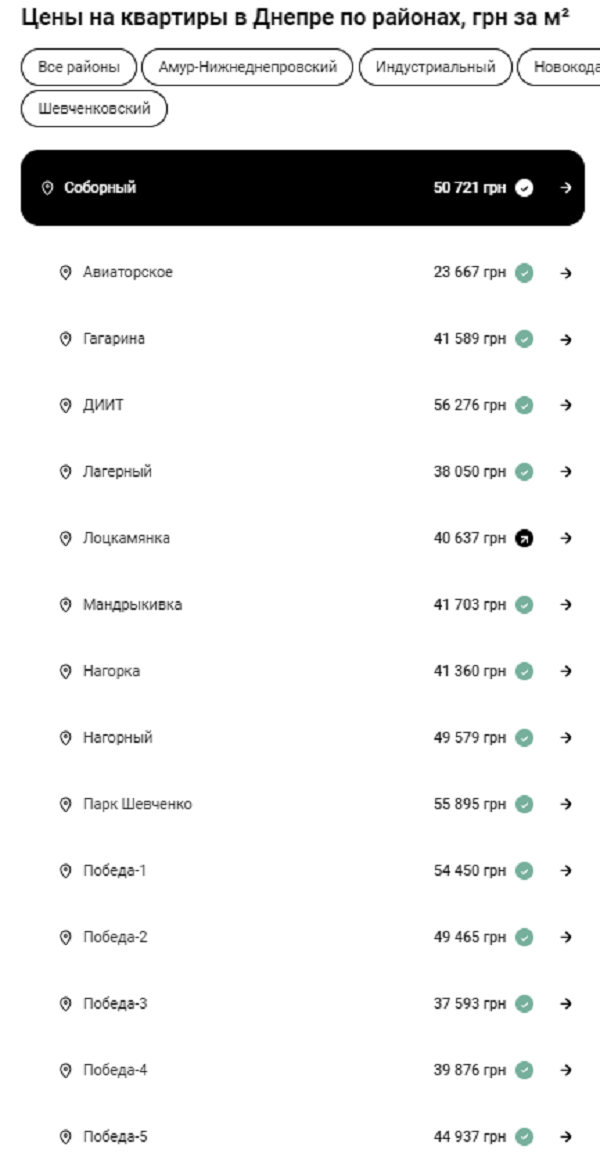Open Лагерный details with its arrow
The width and height of the screenshot is (600, 1168).
tap(566, 472)
